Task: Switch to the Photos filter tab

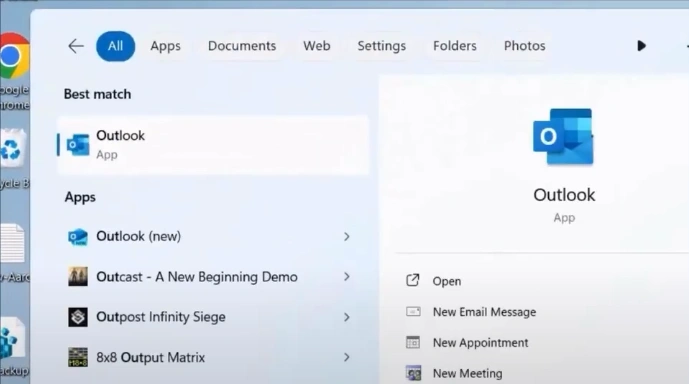Action: tap(525, 46)
